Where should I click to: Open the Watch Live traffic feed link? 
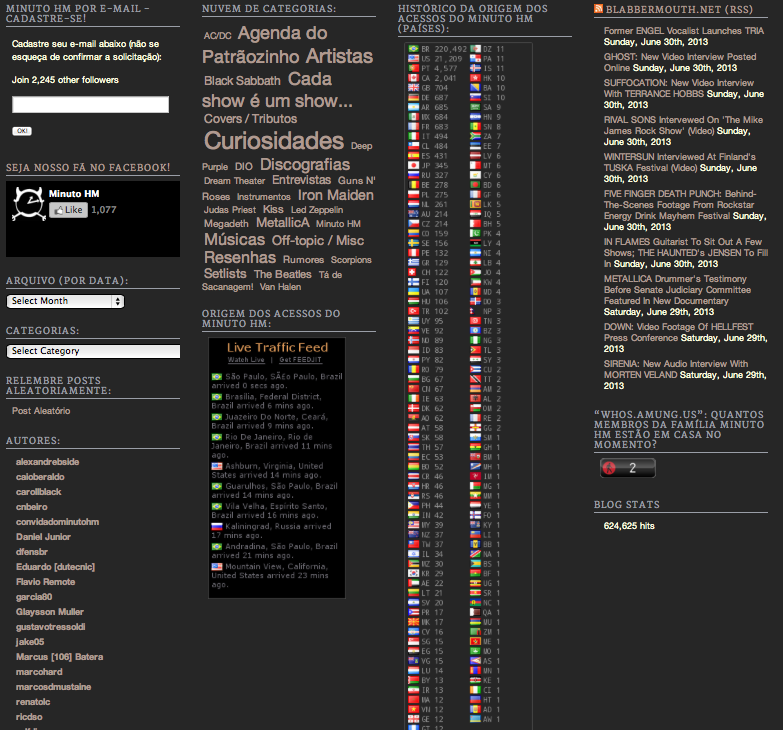pos(246,359)
